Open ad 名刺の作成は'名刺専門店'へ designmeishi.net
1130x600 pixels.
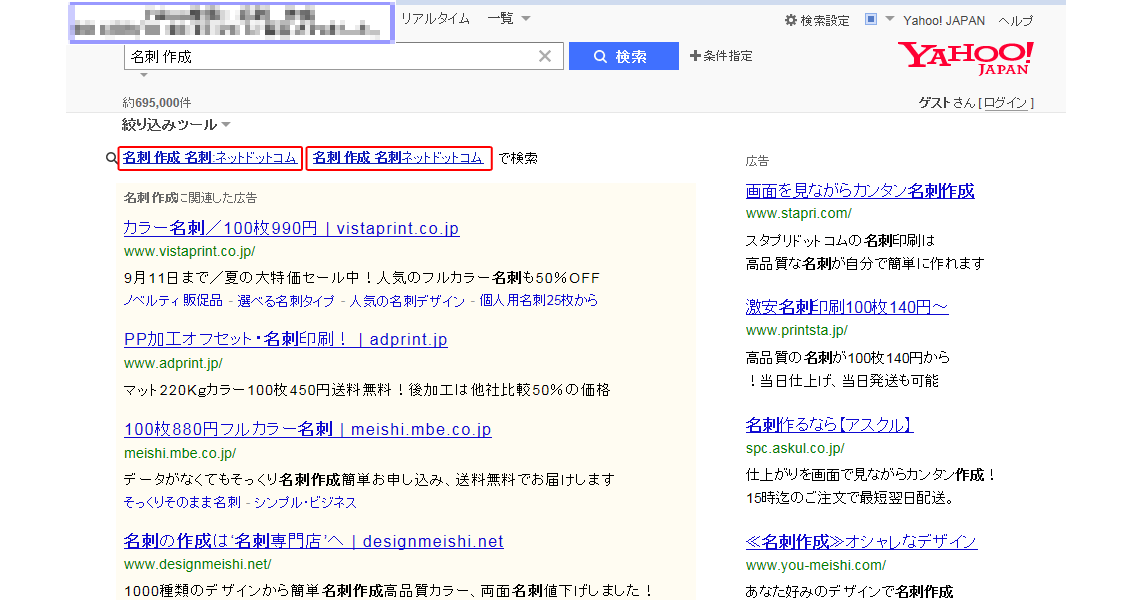click(x=313, y=541)
